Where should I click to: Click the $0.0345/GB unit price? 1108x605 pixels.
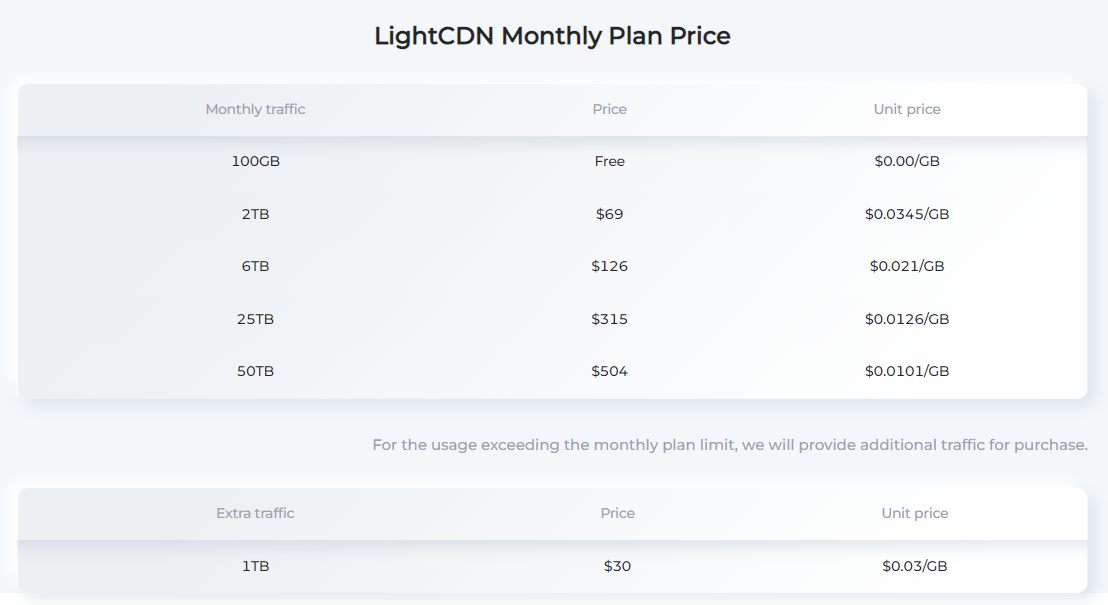coord(907,214)
